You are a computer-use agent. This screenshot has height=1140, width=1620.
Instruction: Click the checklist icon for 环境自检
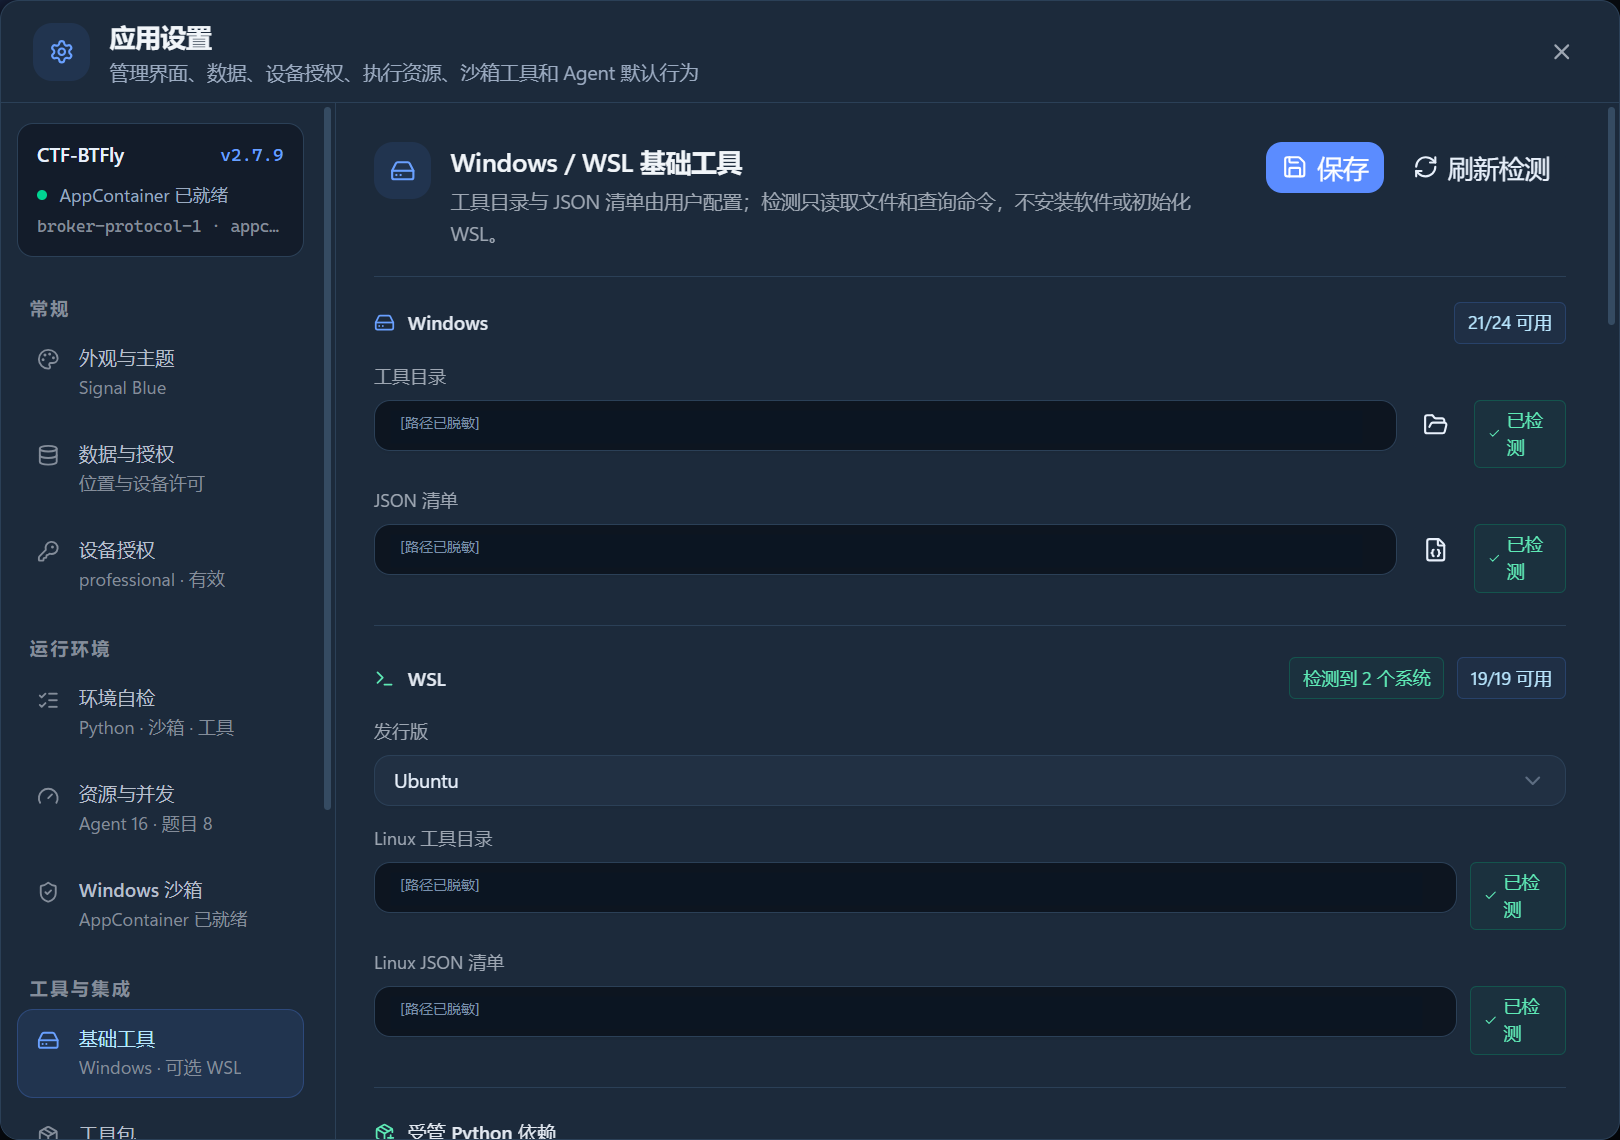pos(48,700)
